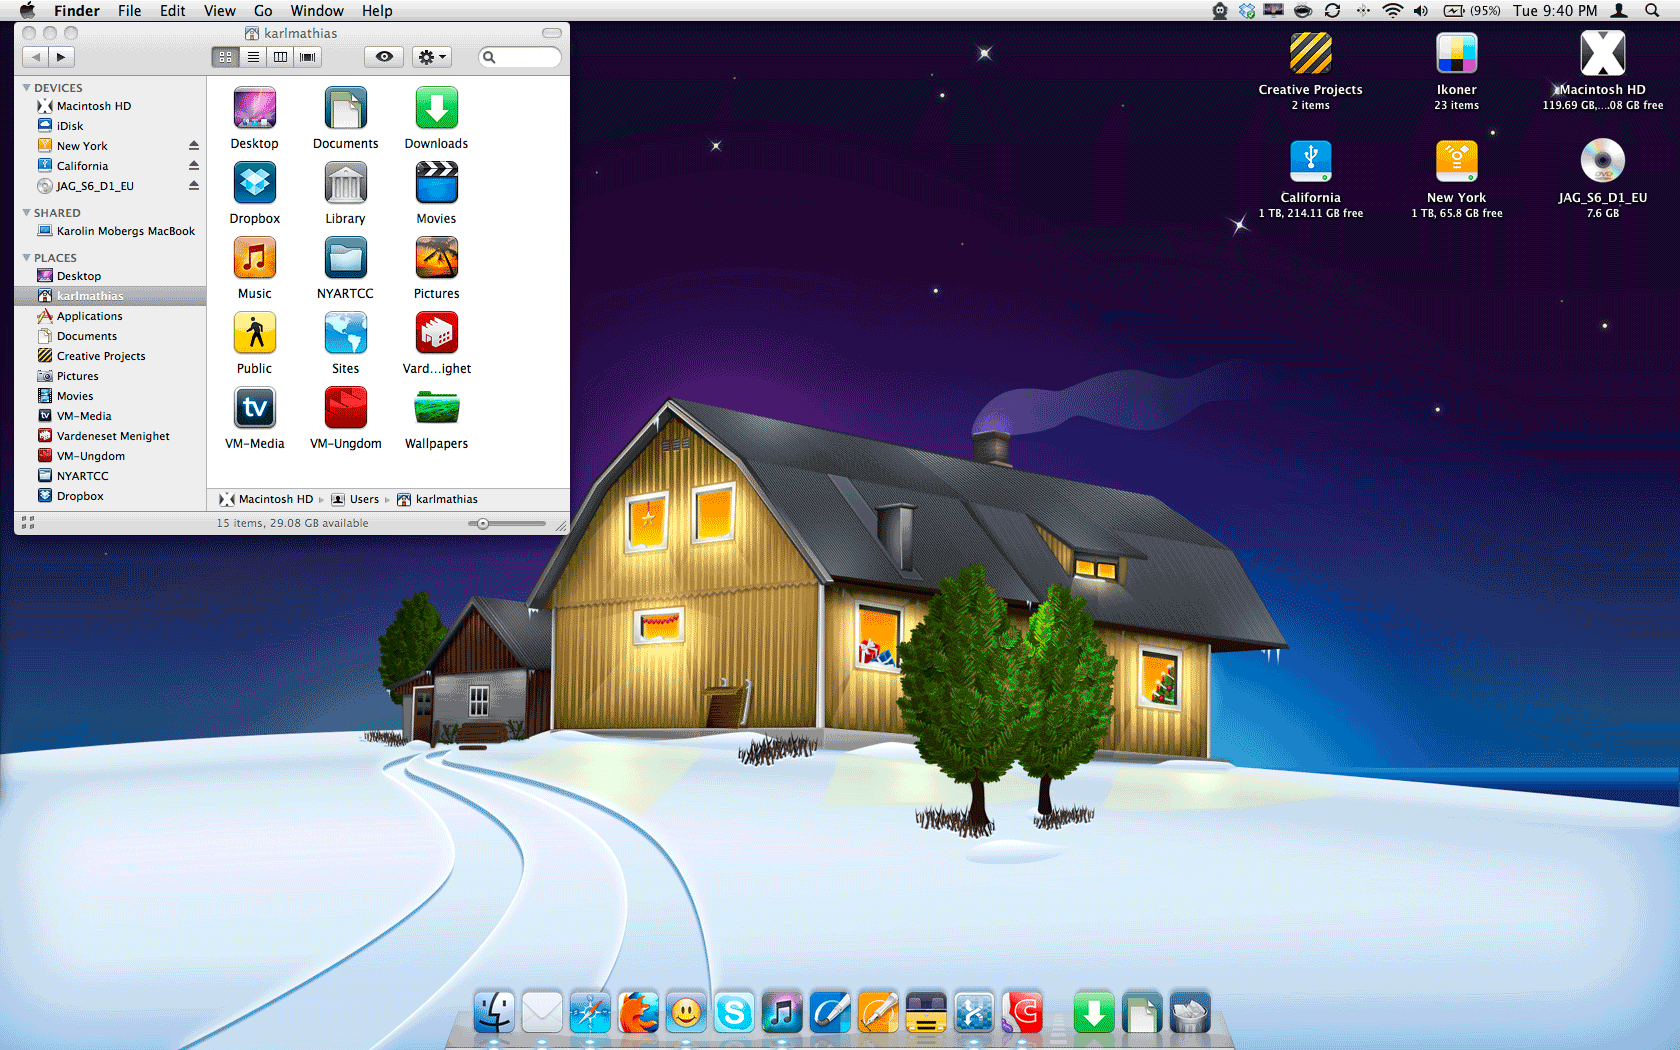Viewport: 1680px width, 1050px height.
Task: Click the Quick Look eye button
Action: tap(384, 57)
